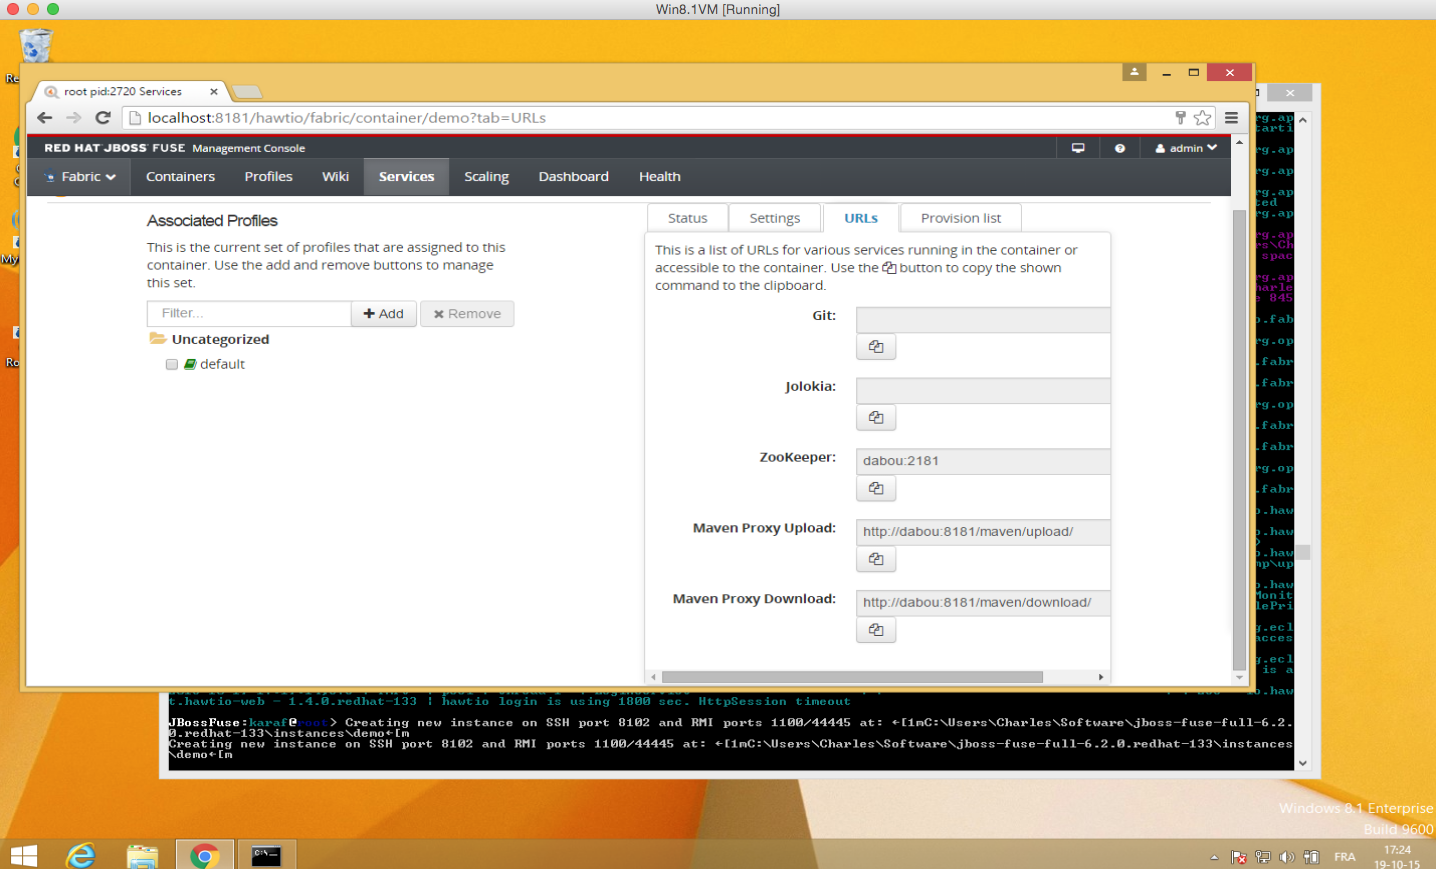This screenshot has height=869, width=1436.
Task: Switch to Chrome in the taskbar
Action: click(205, 856)
